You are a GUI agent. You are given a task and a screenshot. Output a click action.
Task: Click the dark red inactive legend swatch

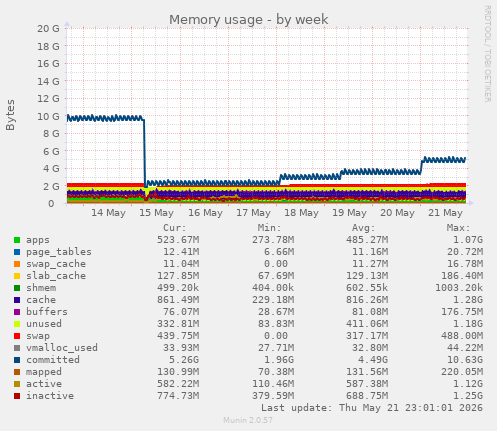click(x=17, y=396)
